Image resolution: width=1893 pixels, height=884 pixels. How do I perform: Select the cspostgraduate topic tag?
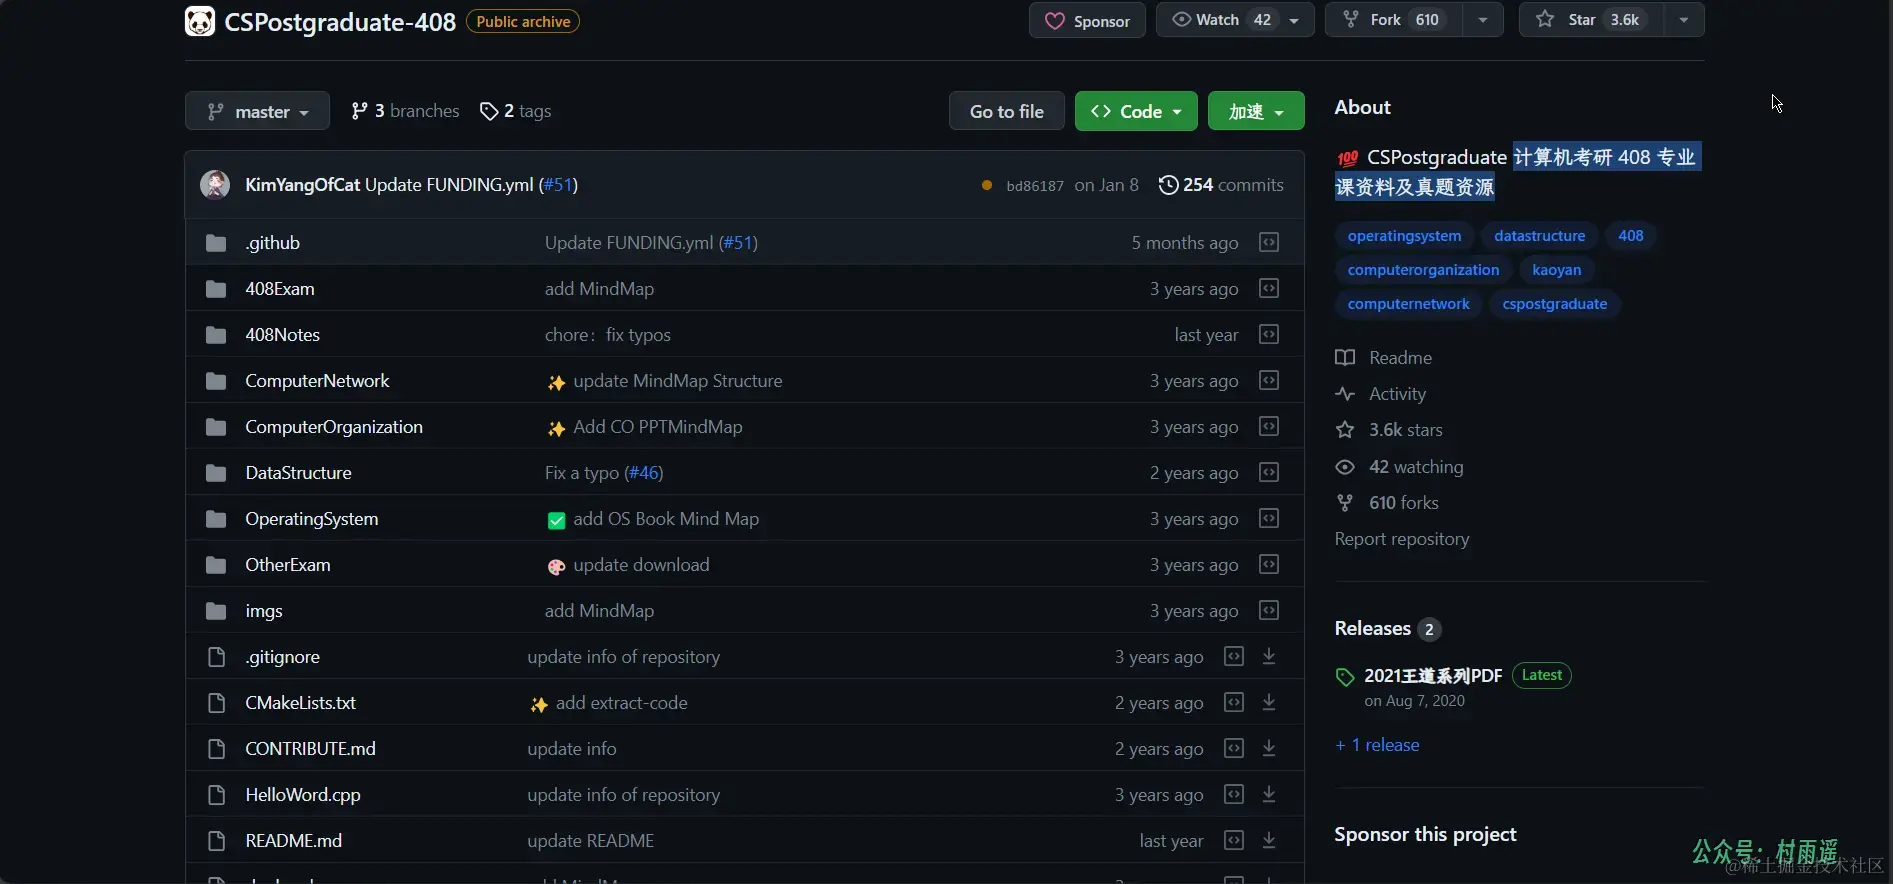tap(1554, 304)
